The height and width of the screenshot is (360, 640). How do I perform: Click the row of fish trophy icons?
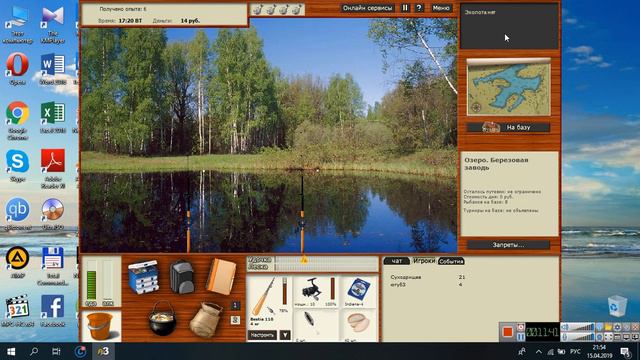point(277,9)
